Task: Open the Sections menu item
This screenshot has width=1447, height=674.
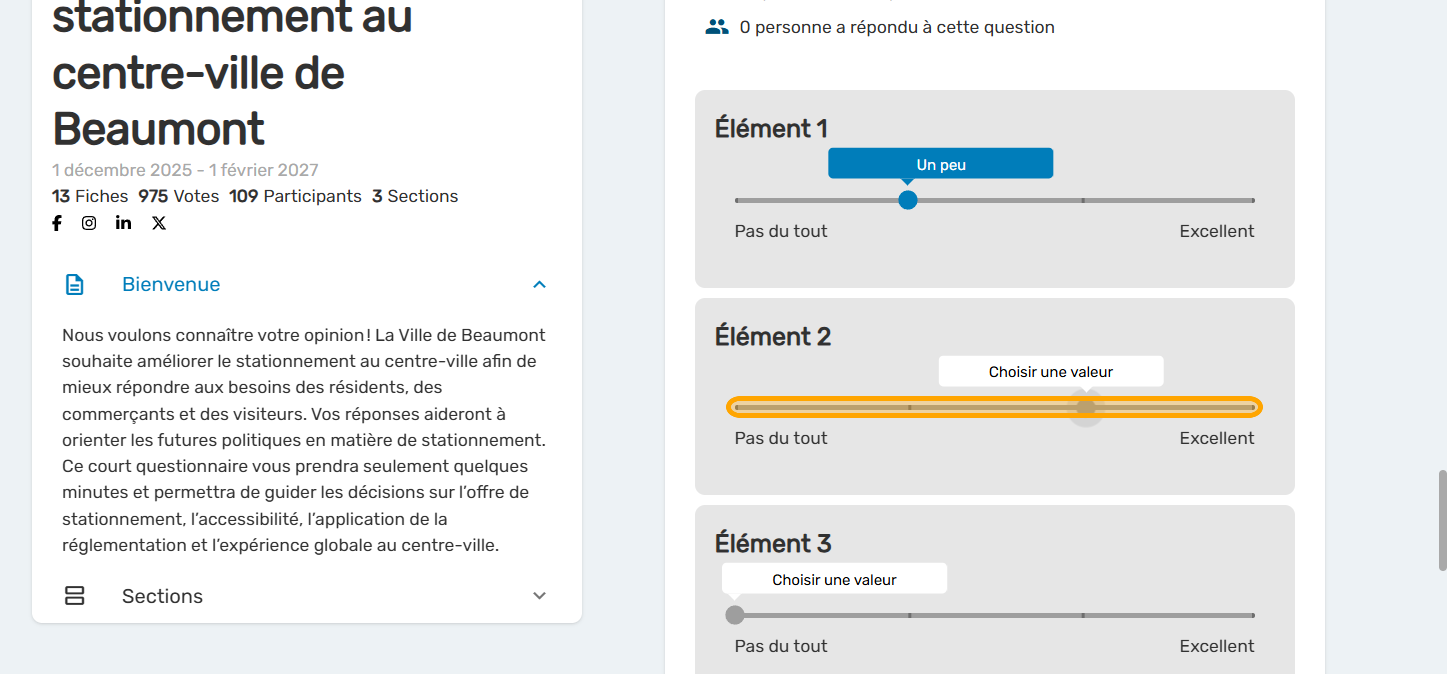Action: (162, 596)
